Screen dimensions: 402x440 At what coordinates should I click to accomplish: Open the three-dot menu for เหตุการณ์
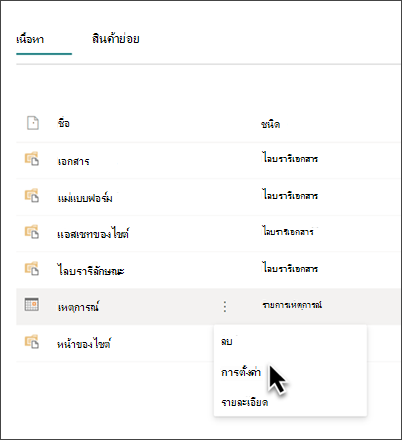coord(225,306)
